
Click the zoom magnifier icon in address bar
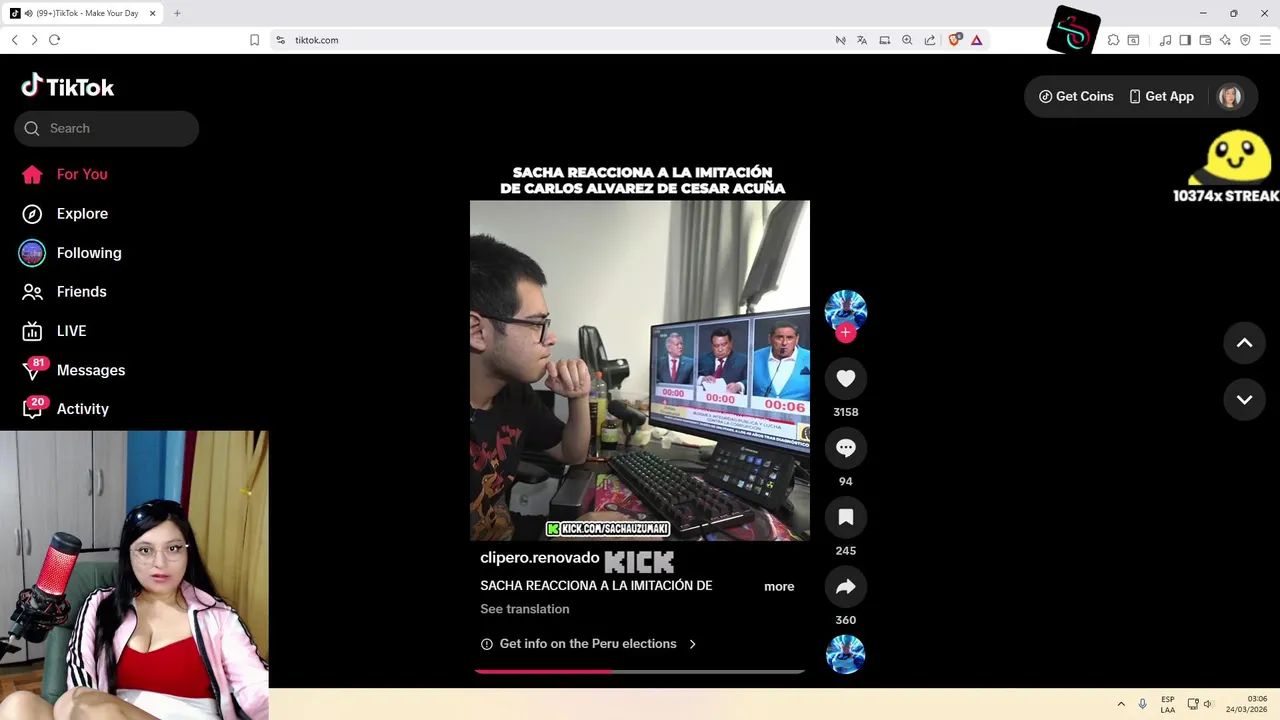pos(907,40)
